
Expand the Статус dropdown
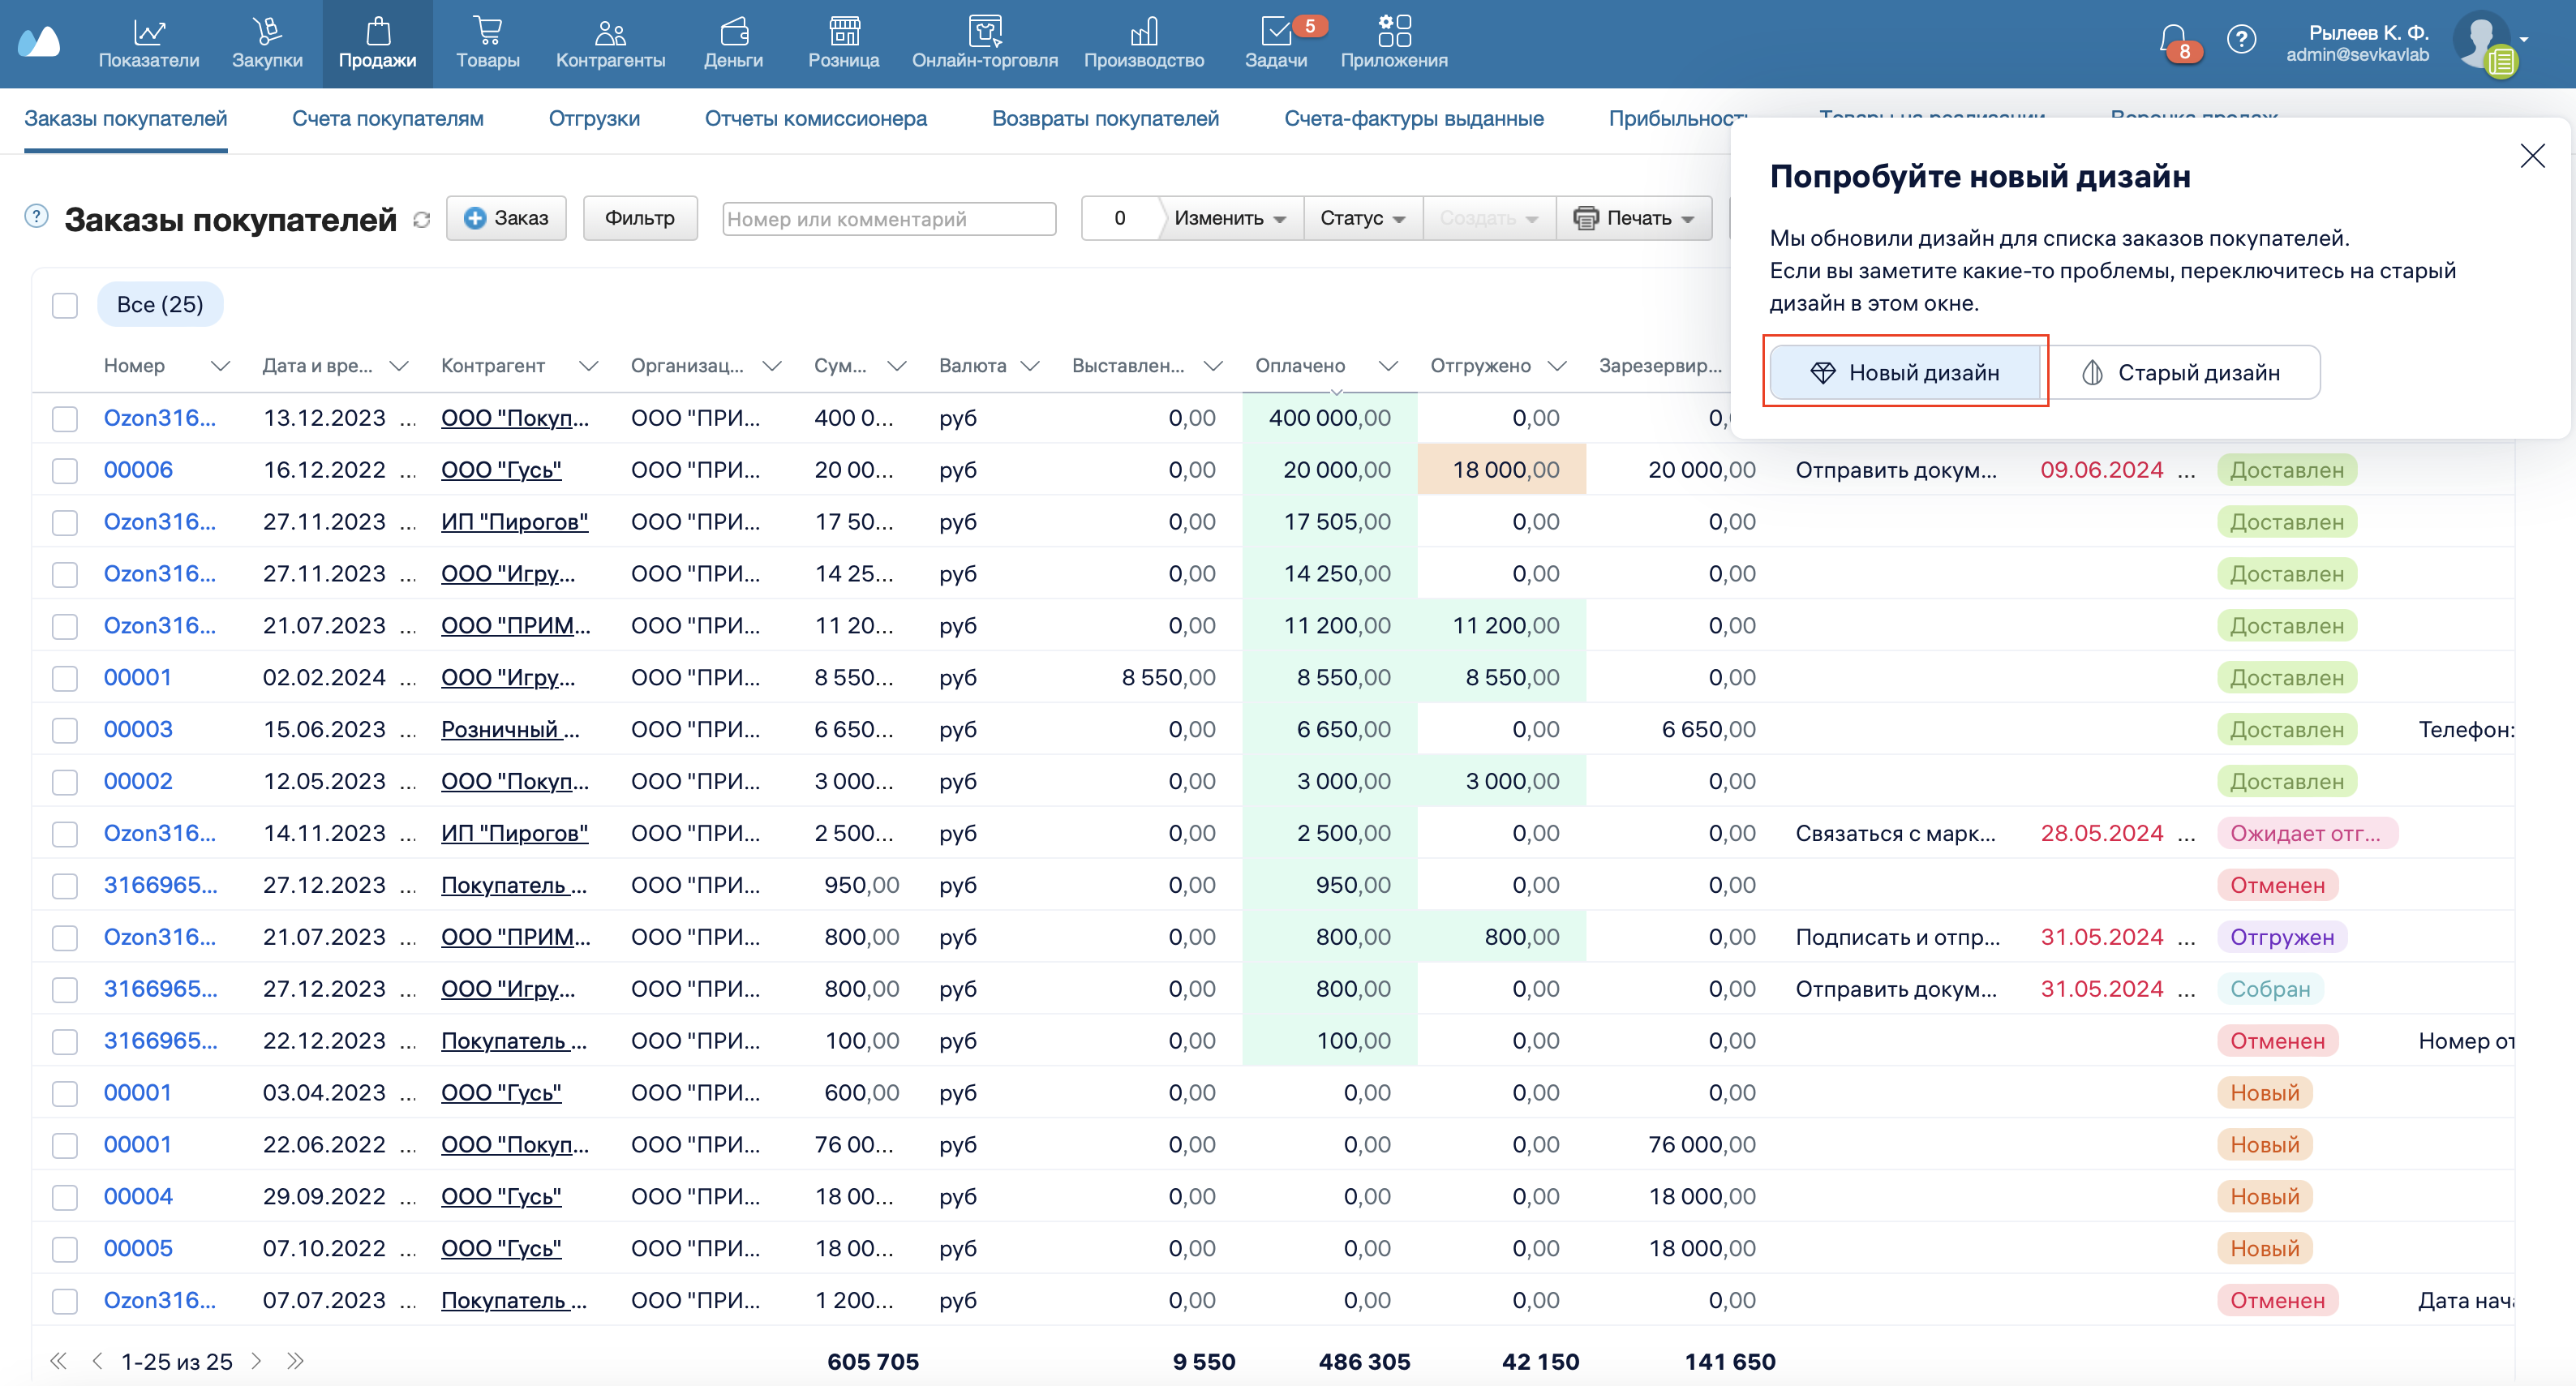pyautogui.click(x=1362, y=218)
